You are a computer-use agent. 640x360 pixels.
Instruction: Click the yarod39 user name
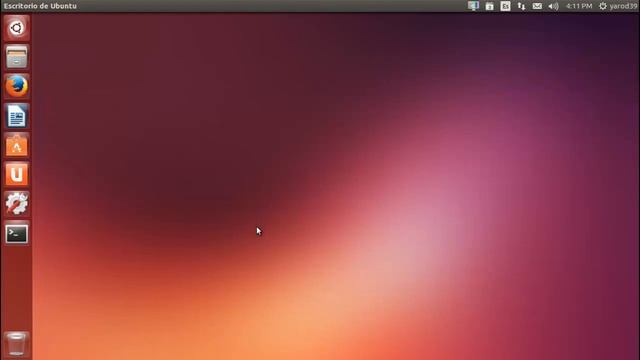(x=623, y=6)
